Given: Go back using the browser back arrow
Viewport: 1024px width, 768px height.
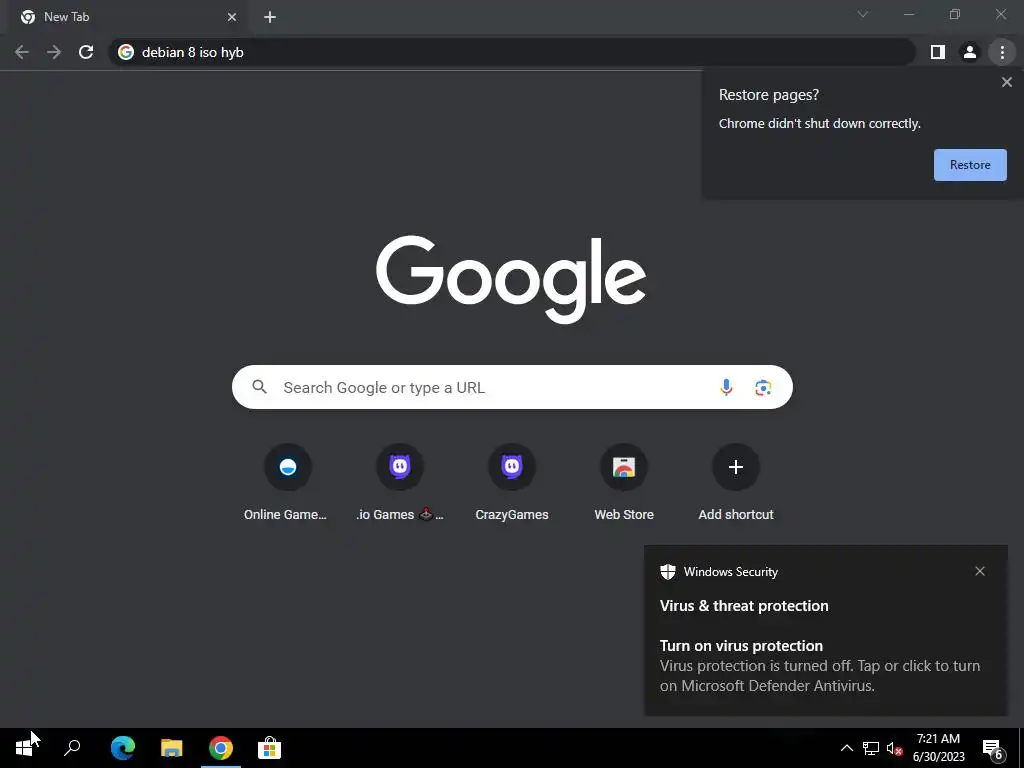Looking at the screenshot, I should pos(22,52).
